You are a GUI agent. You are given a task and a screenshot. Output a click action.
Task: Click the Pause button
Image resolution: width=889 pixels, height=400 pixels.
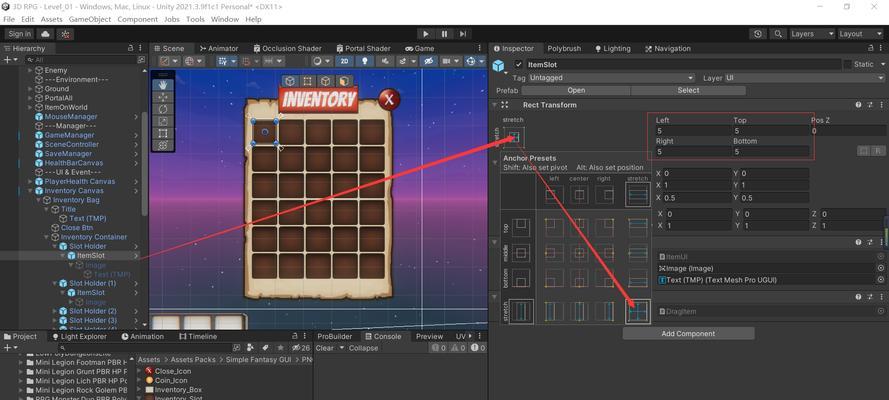coord(444,34)
